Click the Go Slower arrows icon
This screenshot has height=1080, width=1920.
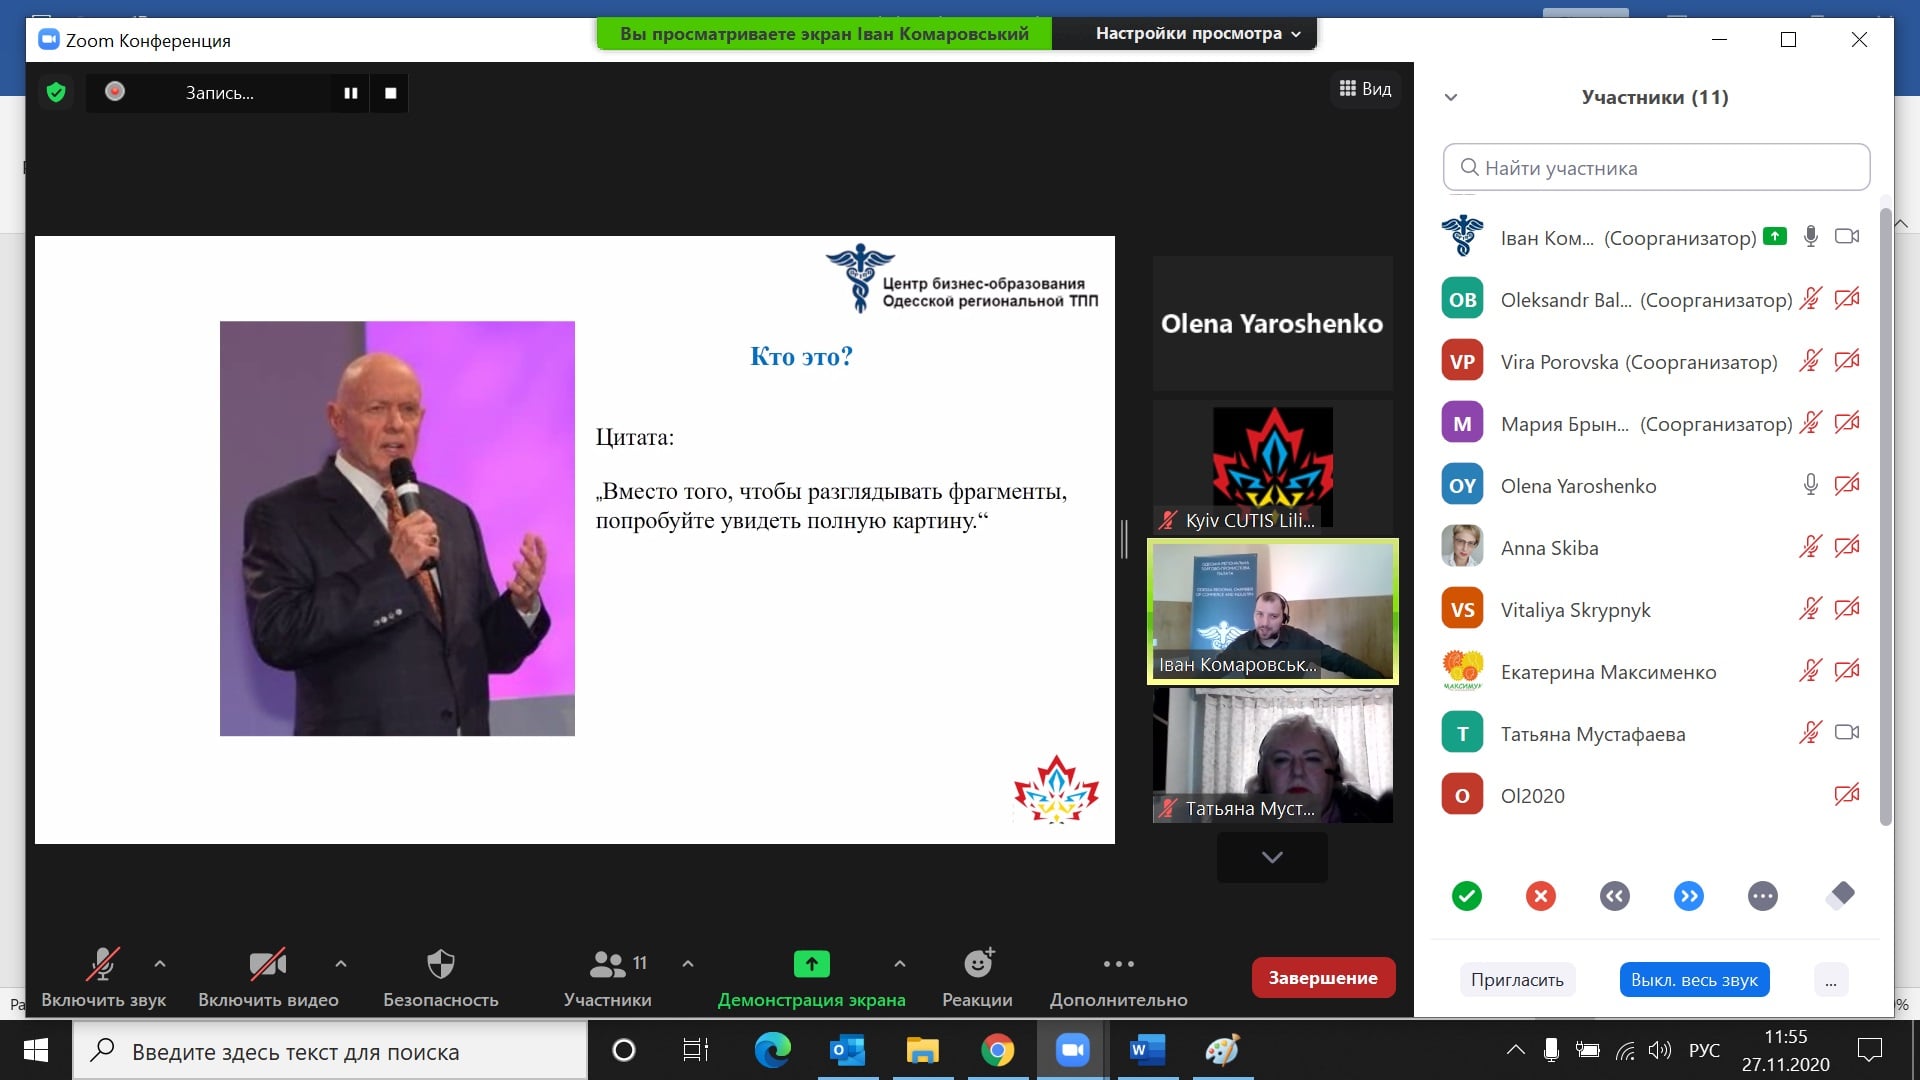tap(1614, 896)
